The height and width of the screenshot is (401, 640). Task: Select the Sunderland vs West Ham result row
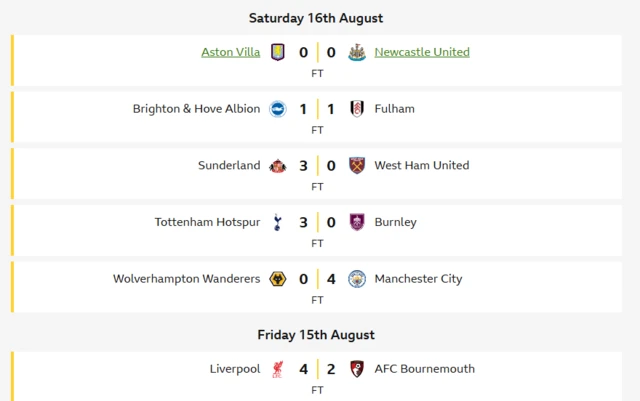click(316, 174)
